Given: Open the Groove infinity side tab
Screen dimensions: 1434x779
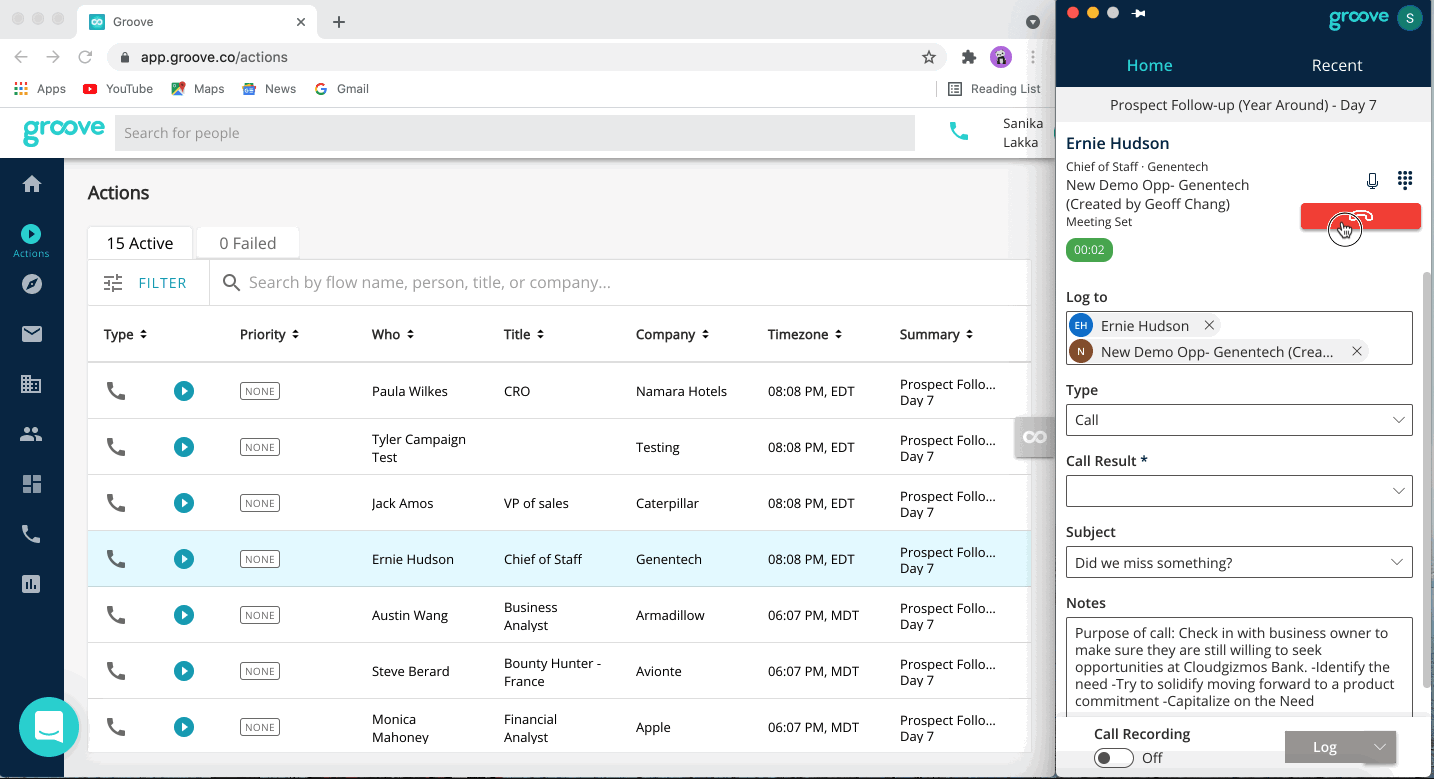Looking at the screenshot, I should 1035,437.
